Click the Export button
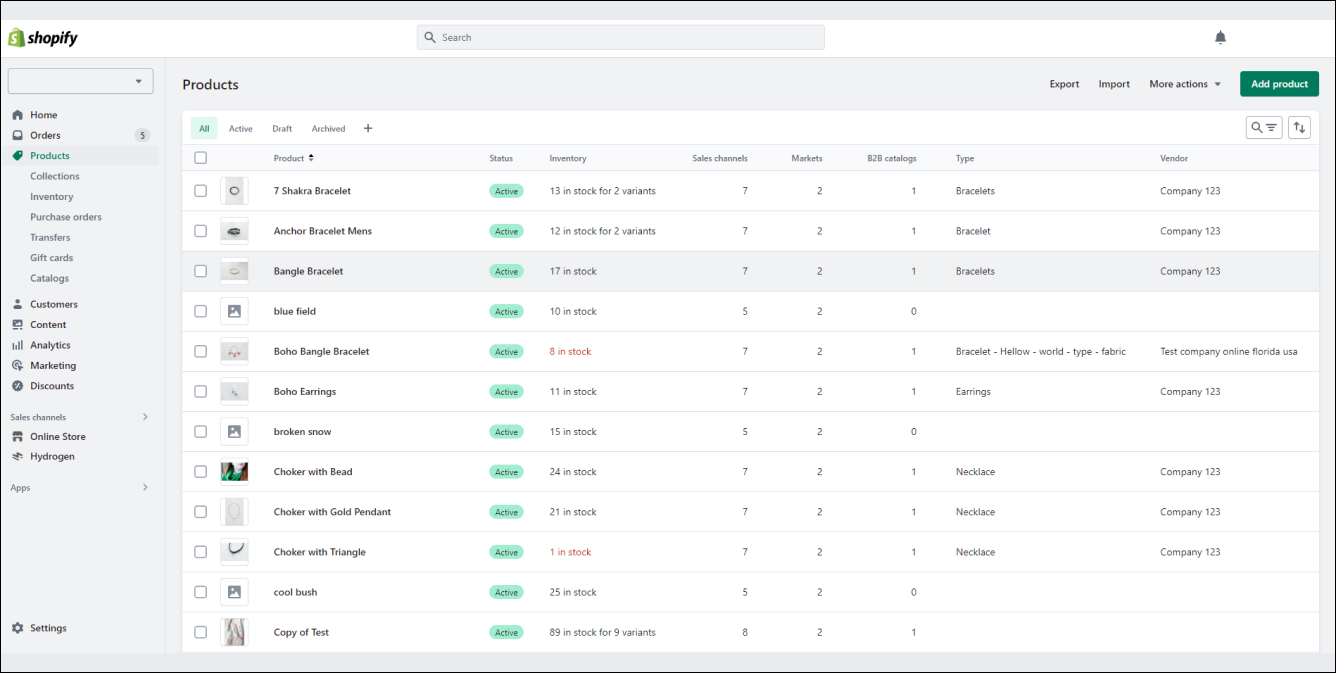The image size is (1336, 673). click(1064, 84)
